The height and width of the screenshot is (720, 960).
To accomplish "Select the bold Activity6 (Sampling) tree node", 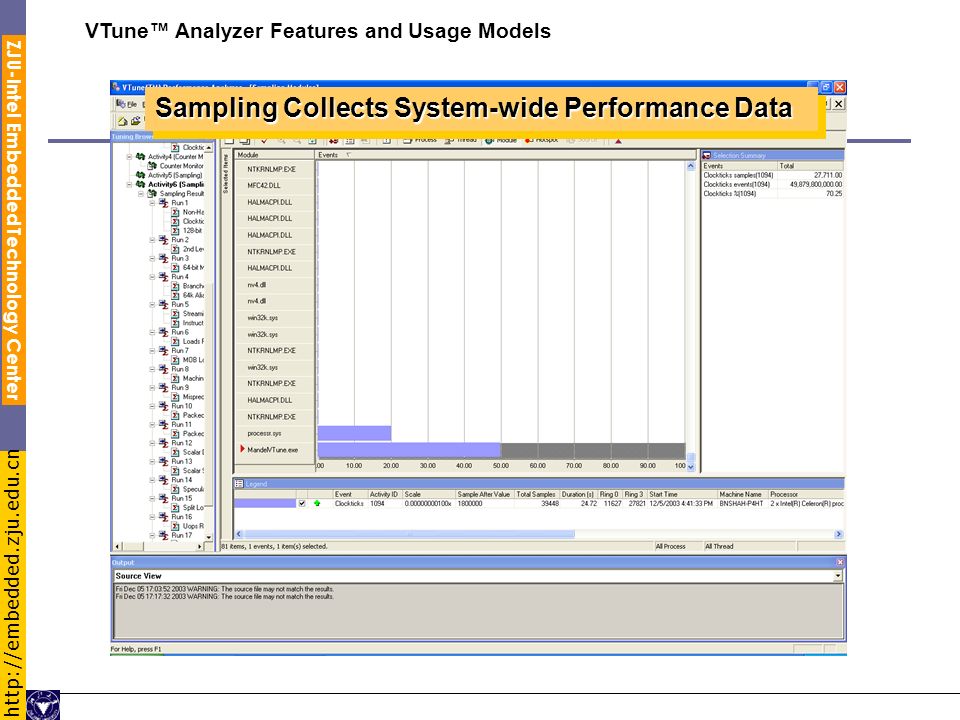I will (176, 184).
